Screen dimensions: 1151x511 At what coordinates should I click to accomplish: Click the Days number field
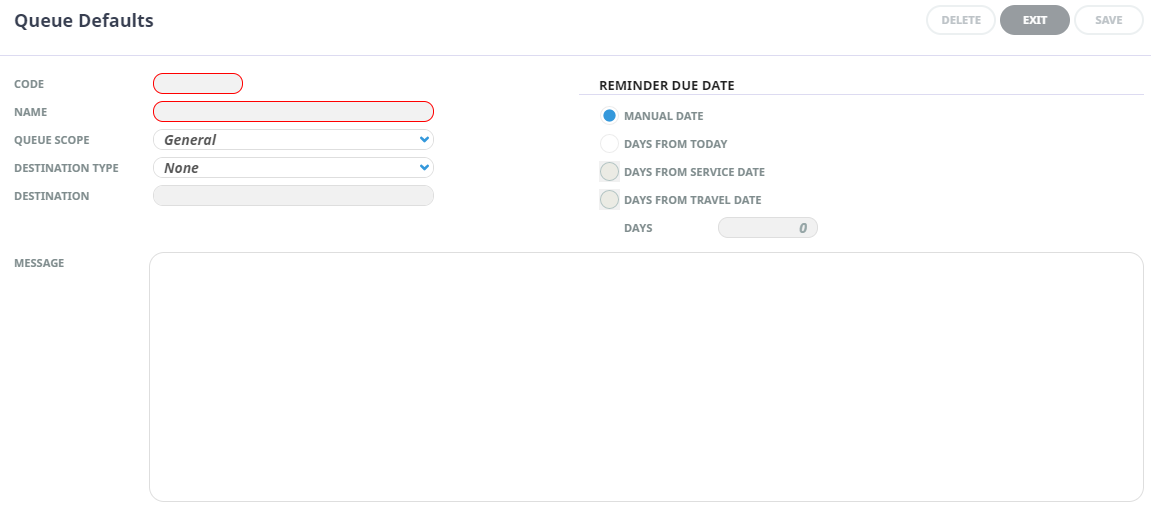(768, 228)
